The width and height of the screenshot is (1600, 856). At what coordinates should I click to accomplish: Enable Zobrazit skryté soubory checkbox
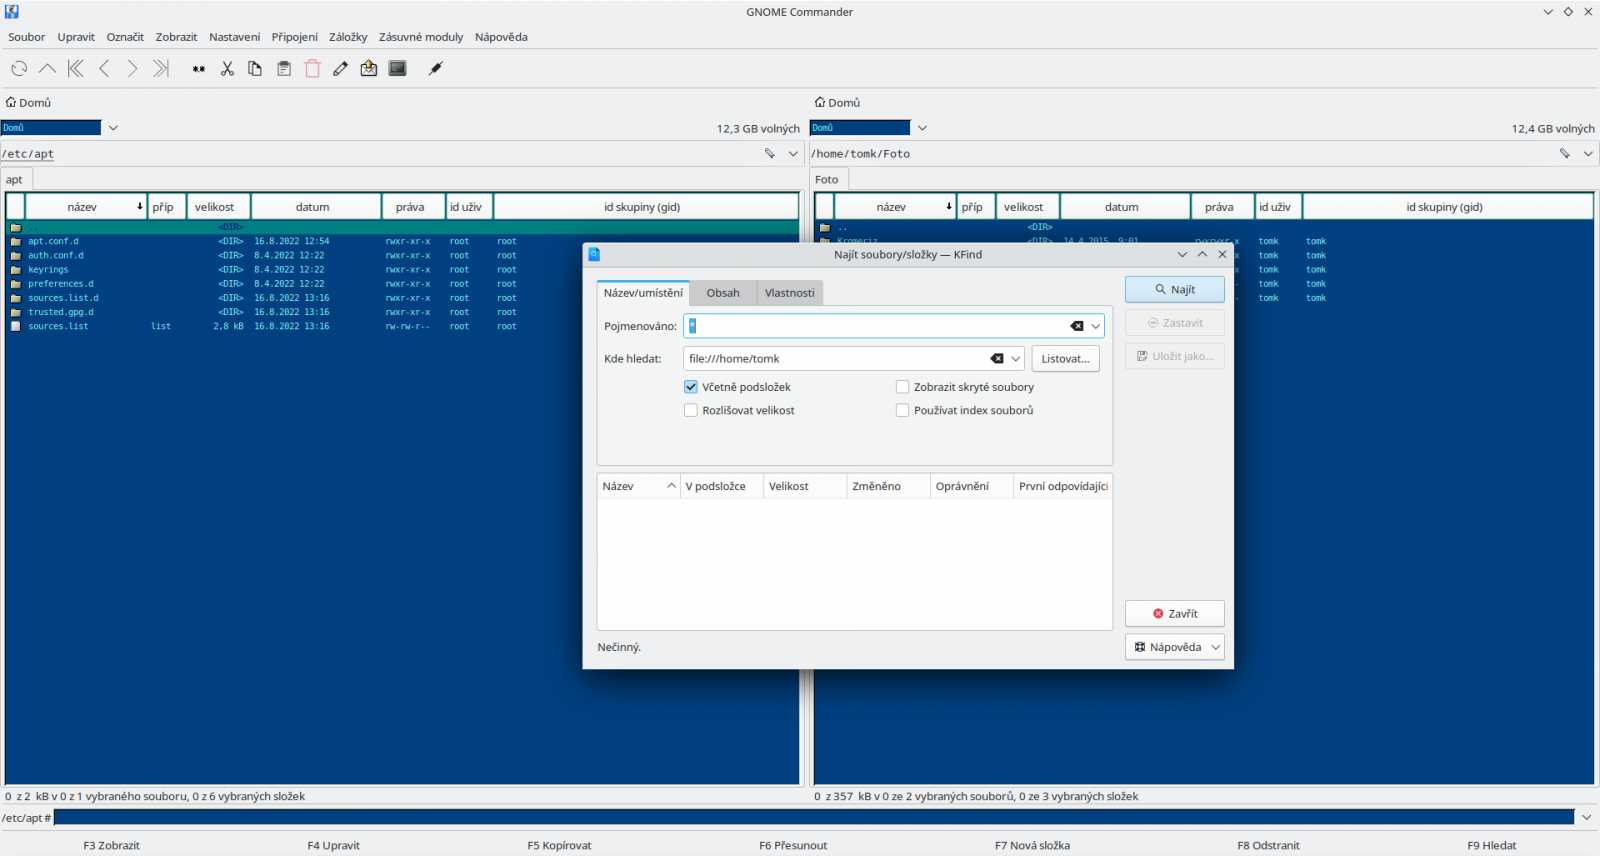click(x=903, y=387)
